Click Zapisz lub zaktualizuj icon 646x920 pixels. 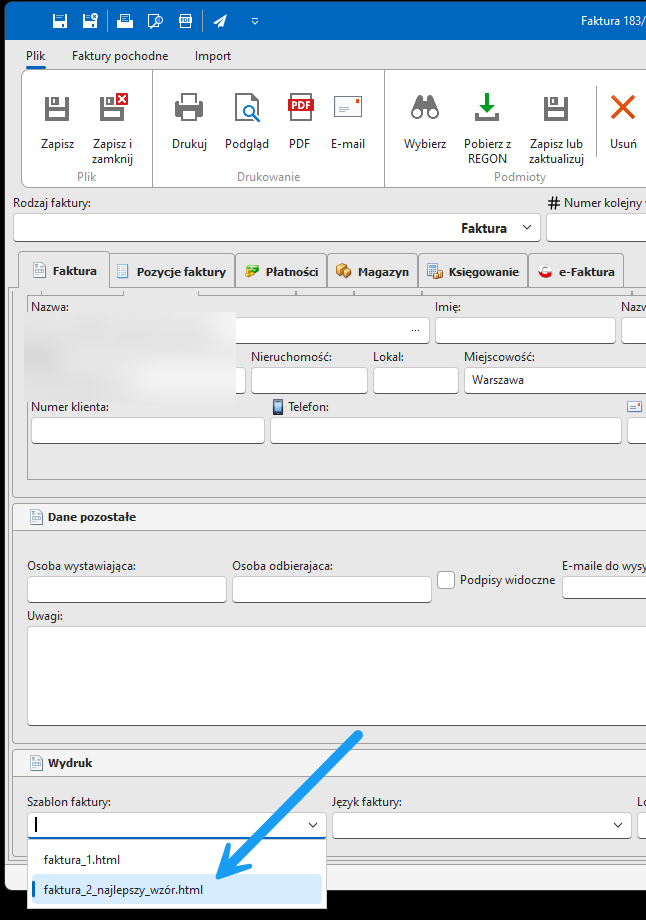tap(555, 108)
